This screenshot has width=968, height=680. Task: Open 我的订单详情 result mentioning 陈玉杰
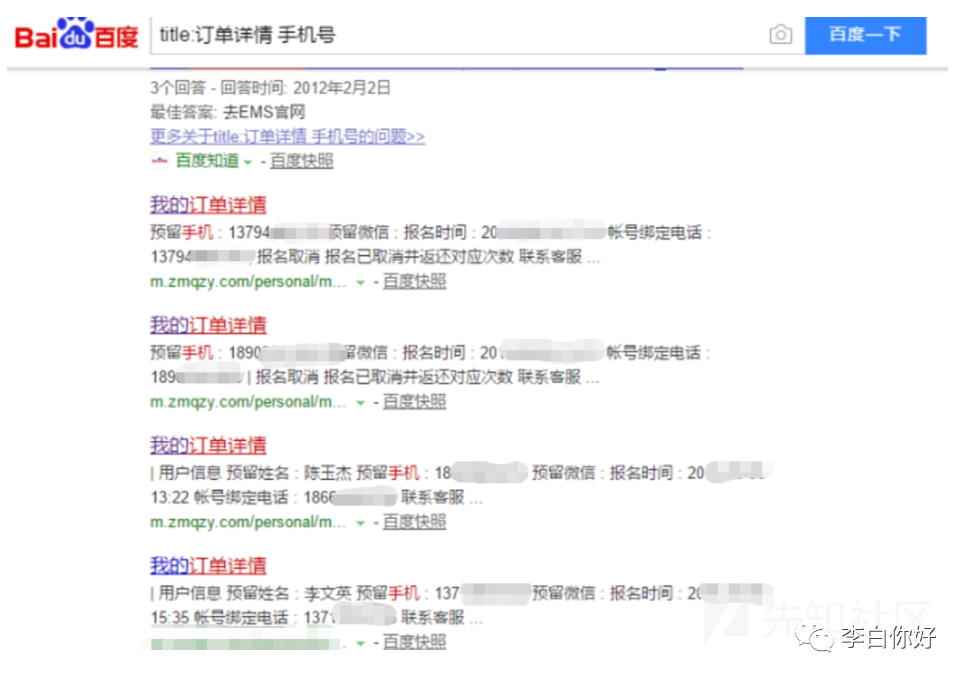208,445
